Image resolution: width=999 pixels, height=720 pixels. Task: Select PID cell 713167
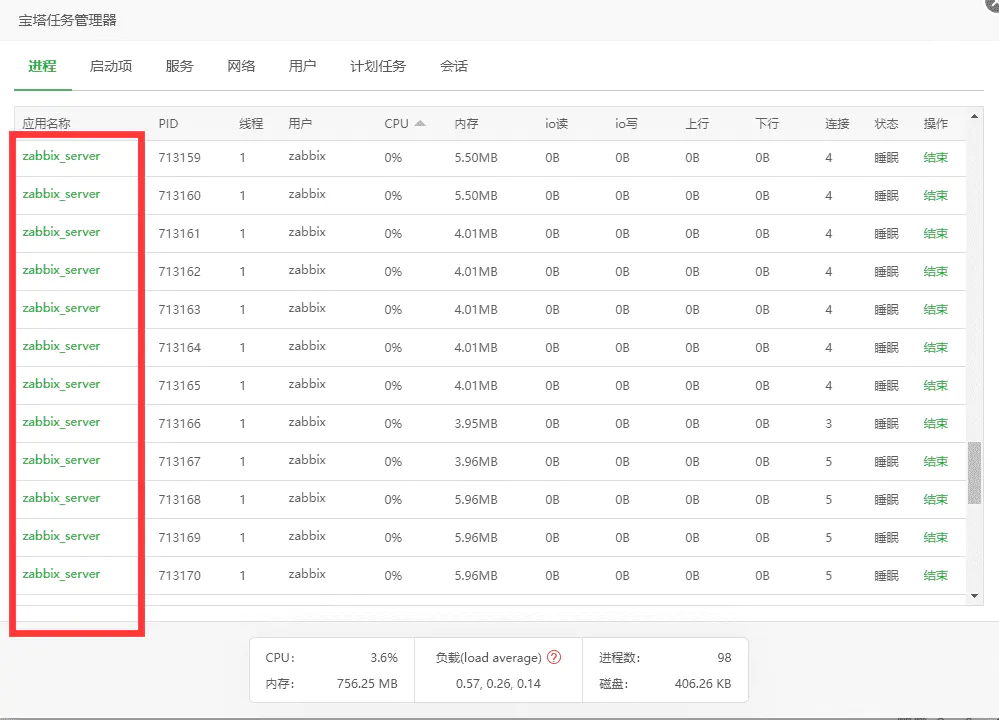coord(180,462)
